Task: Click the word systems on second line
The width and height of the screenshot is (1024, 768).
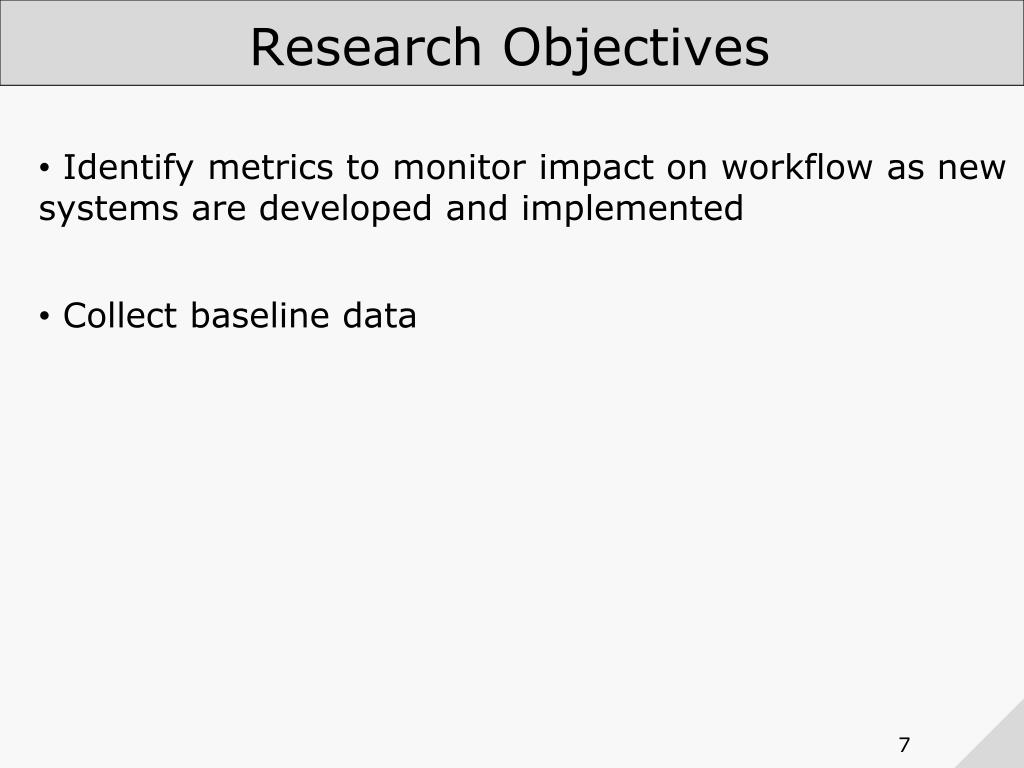Action: [108, 210]
